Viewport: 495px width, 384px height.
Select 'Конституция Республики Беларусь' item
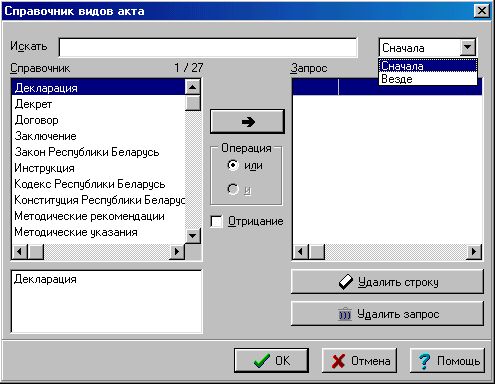(x=98, y=200)
